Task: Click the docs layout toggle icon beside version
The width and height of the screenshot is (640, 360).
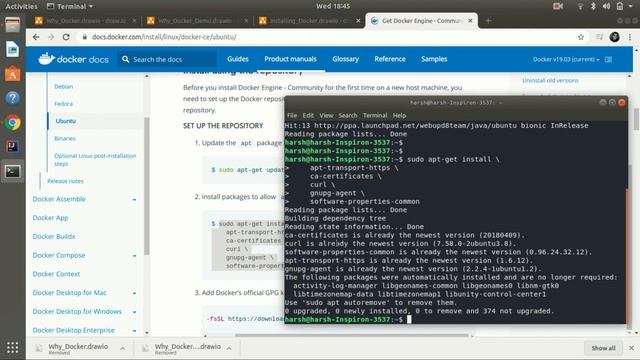Action: (x=608, y=60)
